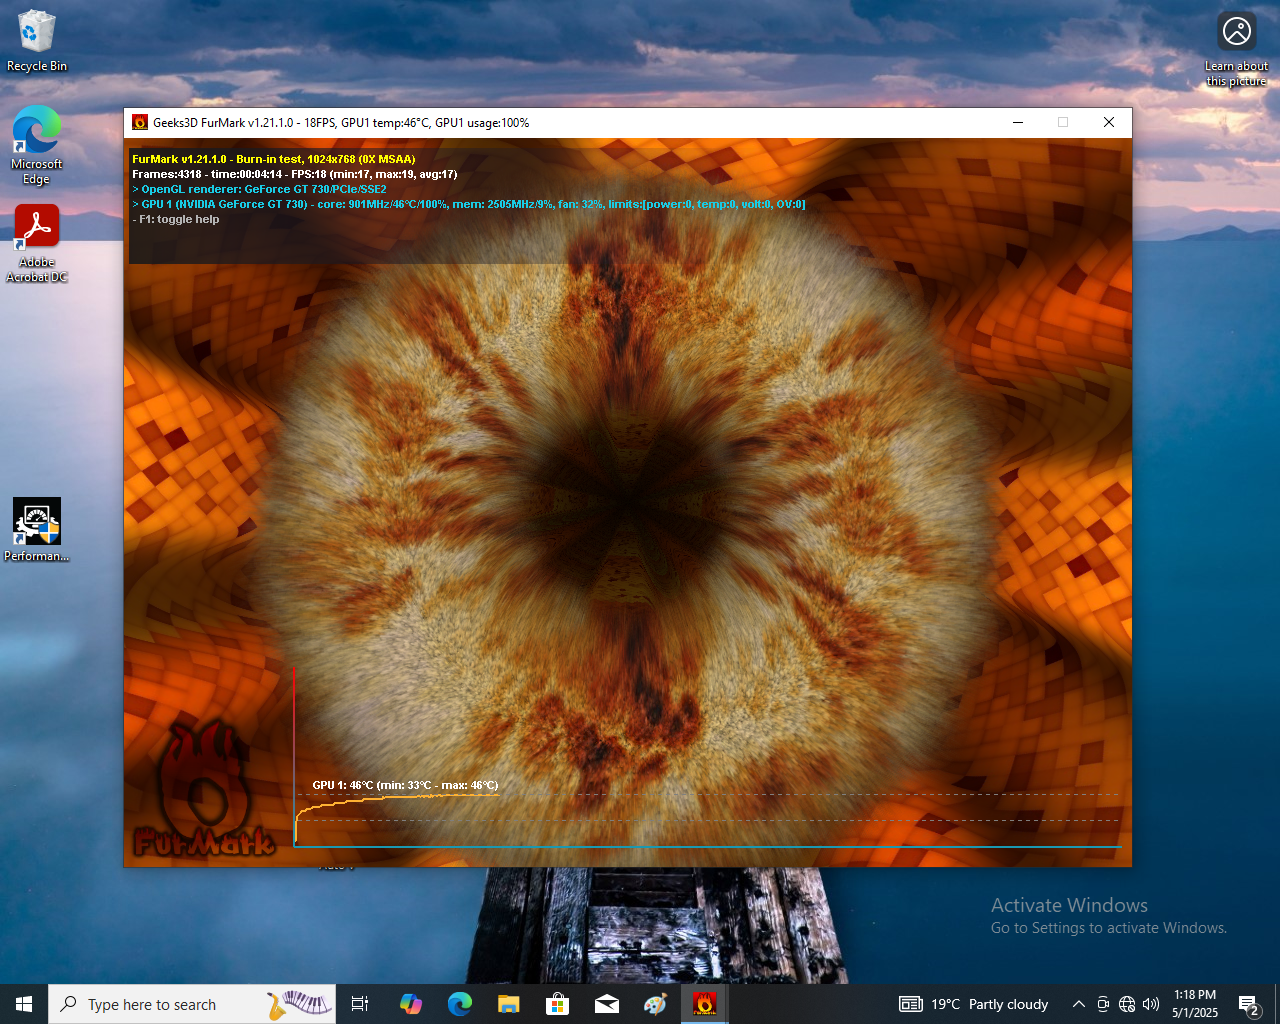The width and height of the screenshot is (1280, 1024).
Task: Launch Microsoft Store from the taskbar
Action: tap(557, 1004)
